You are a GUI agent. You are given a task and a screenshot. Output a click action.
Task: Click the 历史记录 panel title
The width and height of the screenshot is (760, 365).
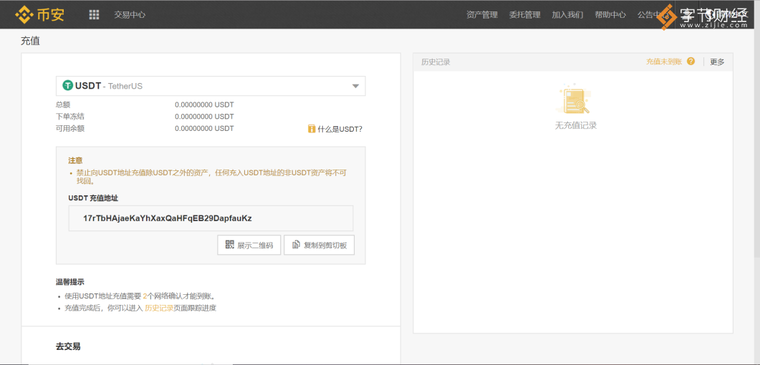coord(435,62)
